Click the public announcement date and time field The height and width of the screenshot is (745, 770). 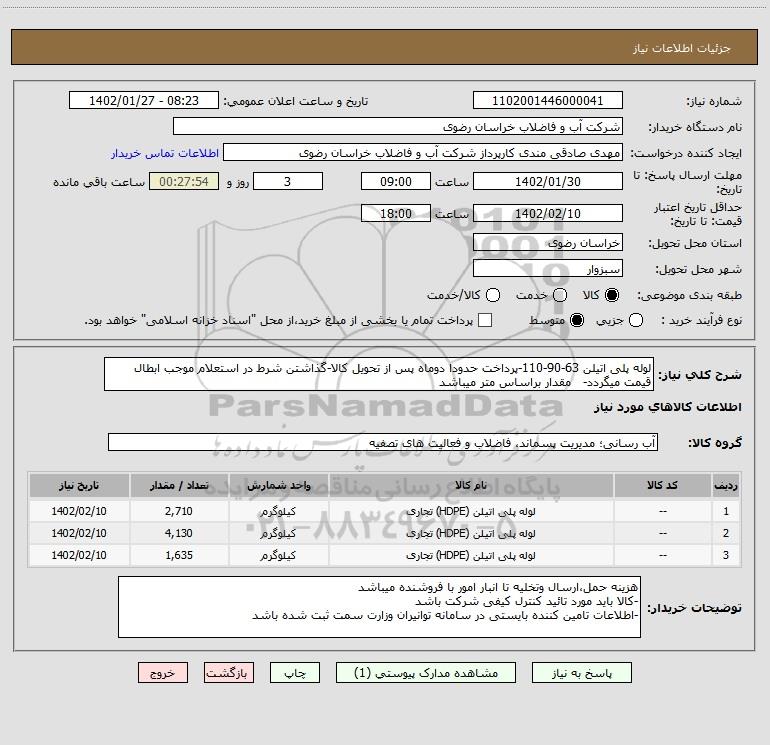pyautogui.click(x=144, y=101)
